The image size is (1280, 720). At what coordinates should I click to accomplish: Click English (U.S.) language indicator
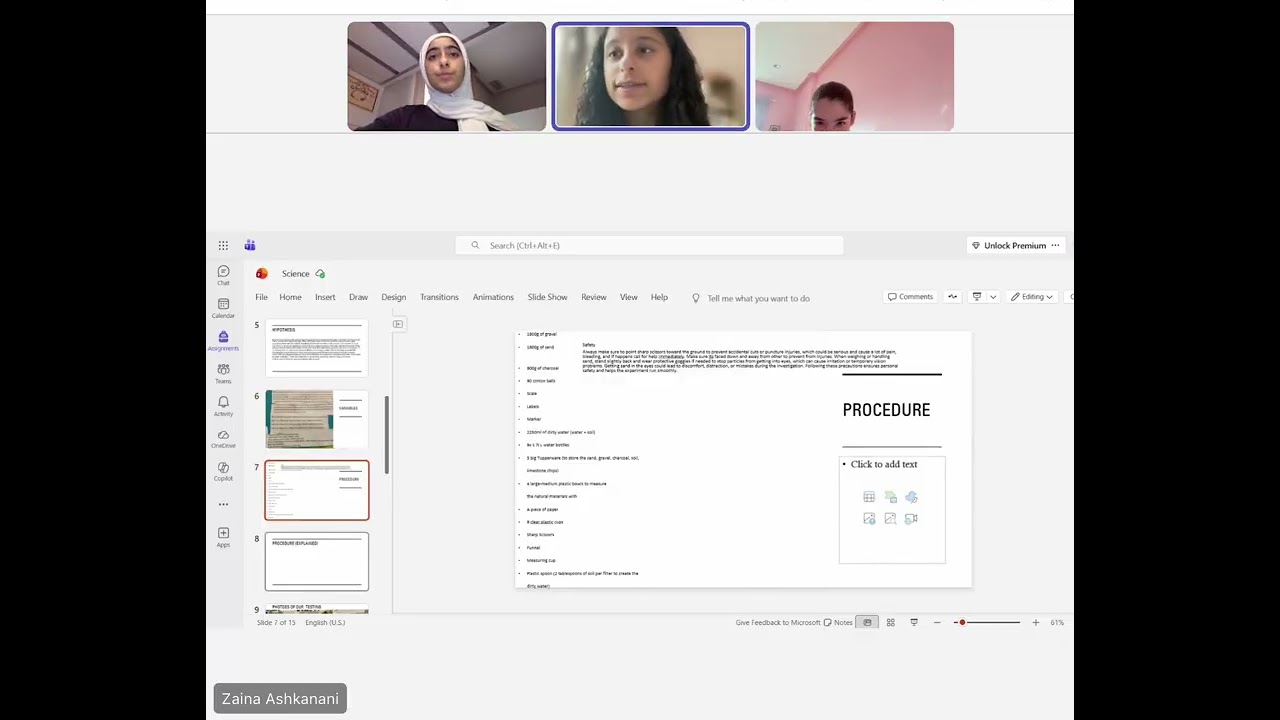pyautogui.click(x=325, y=622)
